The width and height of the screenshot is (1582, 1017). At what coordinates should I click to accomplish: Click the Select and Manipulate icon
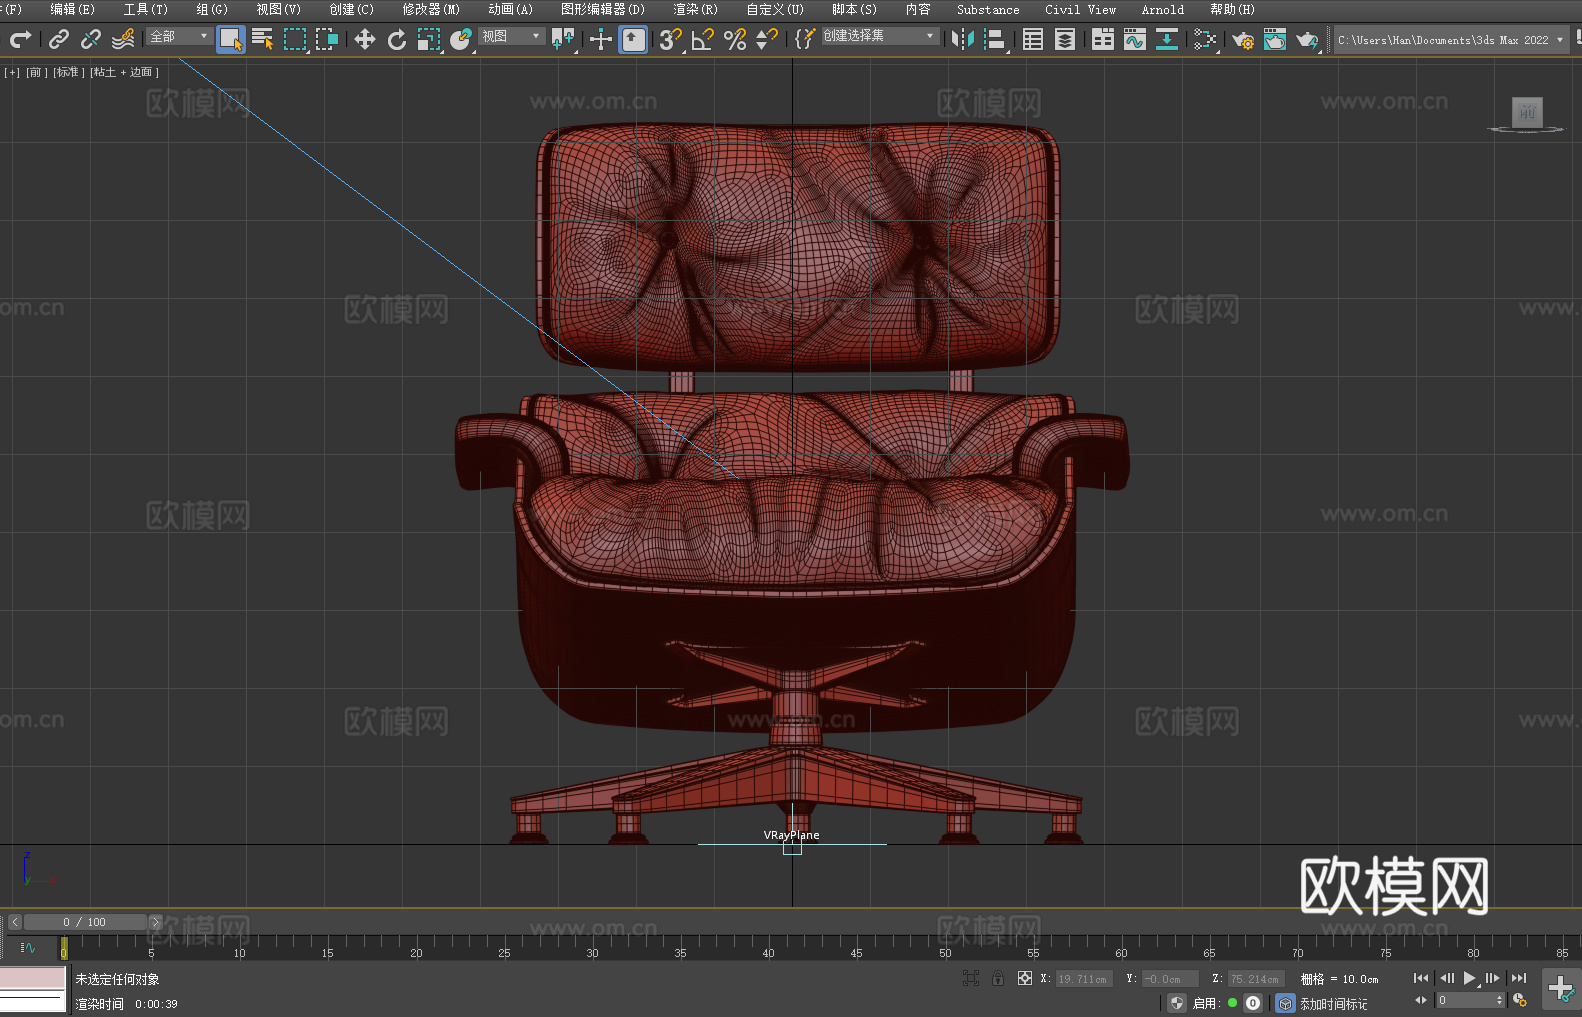(x=601, y=39)
